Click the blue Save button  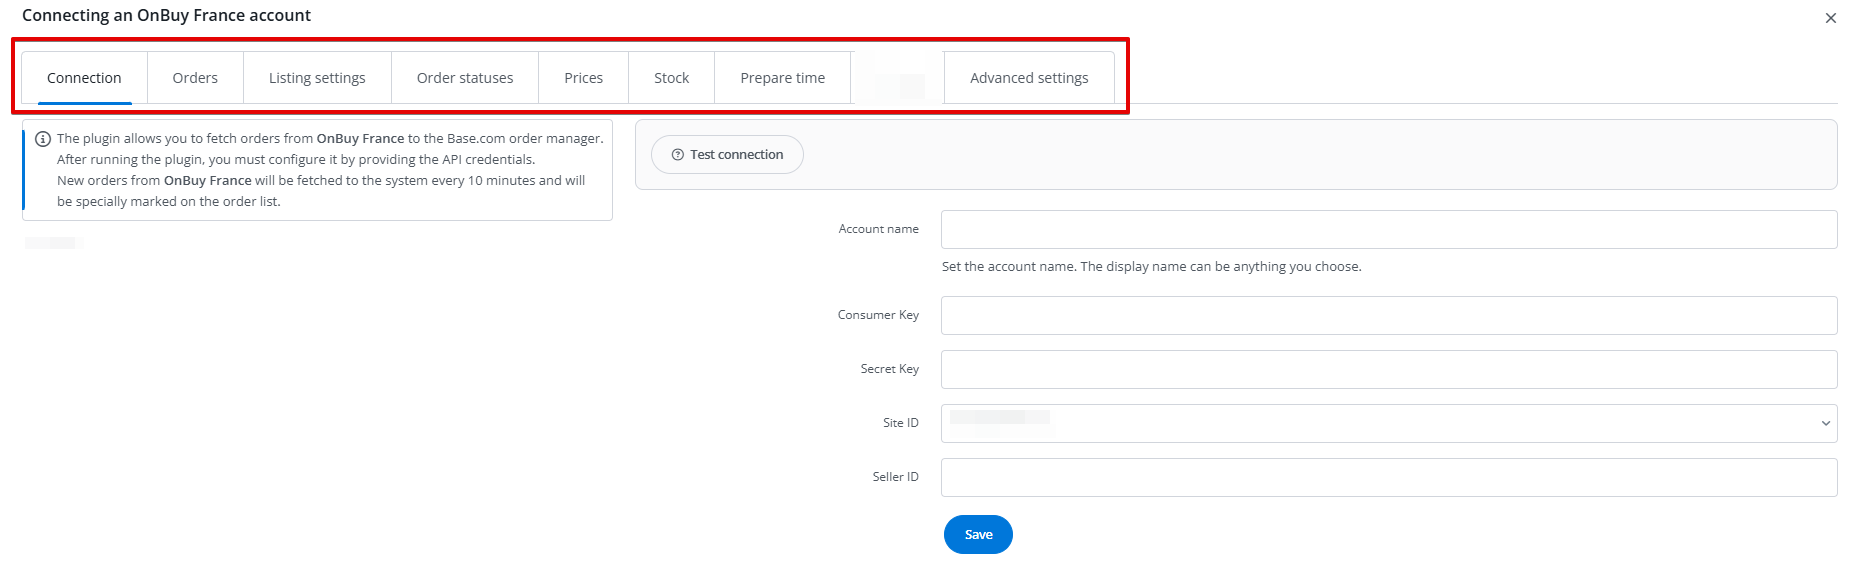[978, 535]
